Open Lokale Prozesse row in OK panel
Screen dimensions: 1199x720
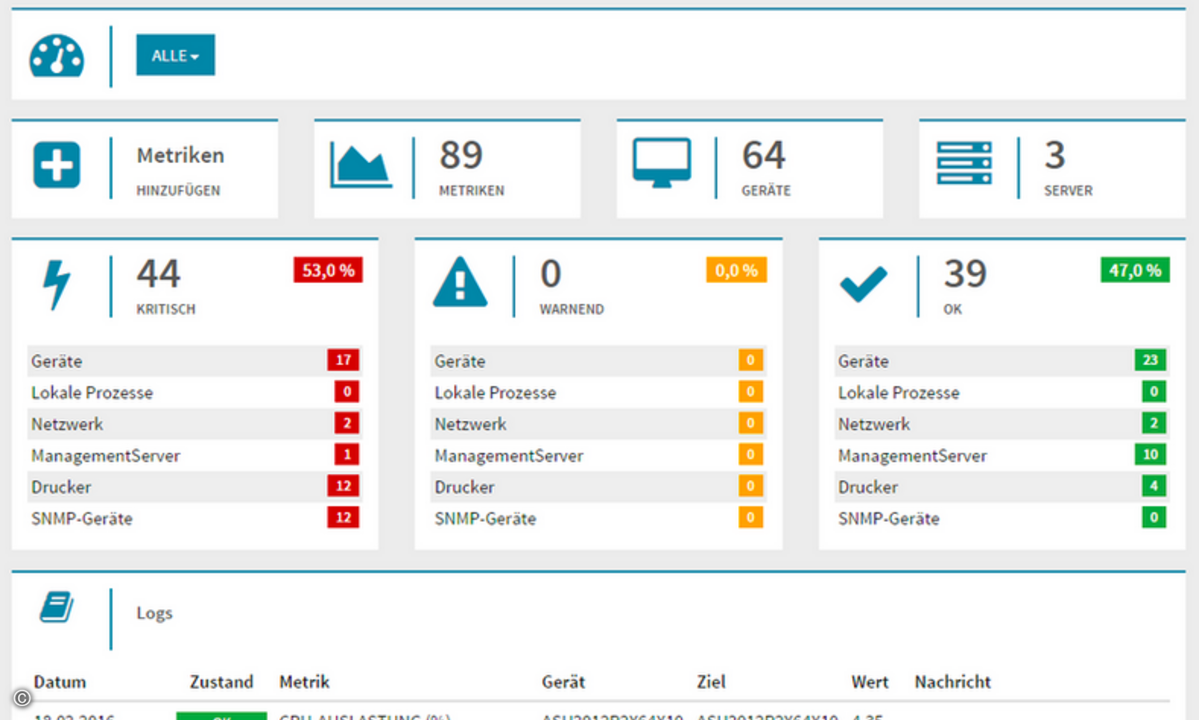tap(1002, 392)
